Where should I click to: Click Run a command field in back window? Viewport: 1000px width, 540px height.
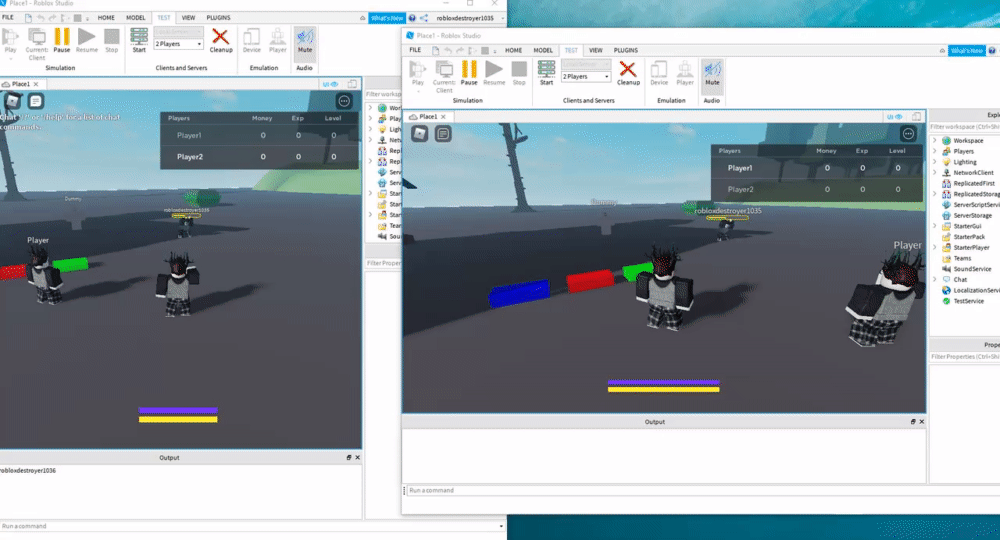252,526
